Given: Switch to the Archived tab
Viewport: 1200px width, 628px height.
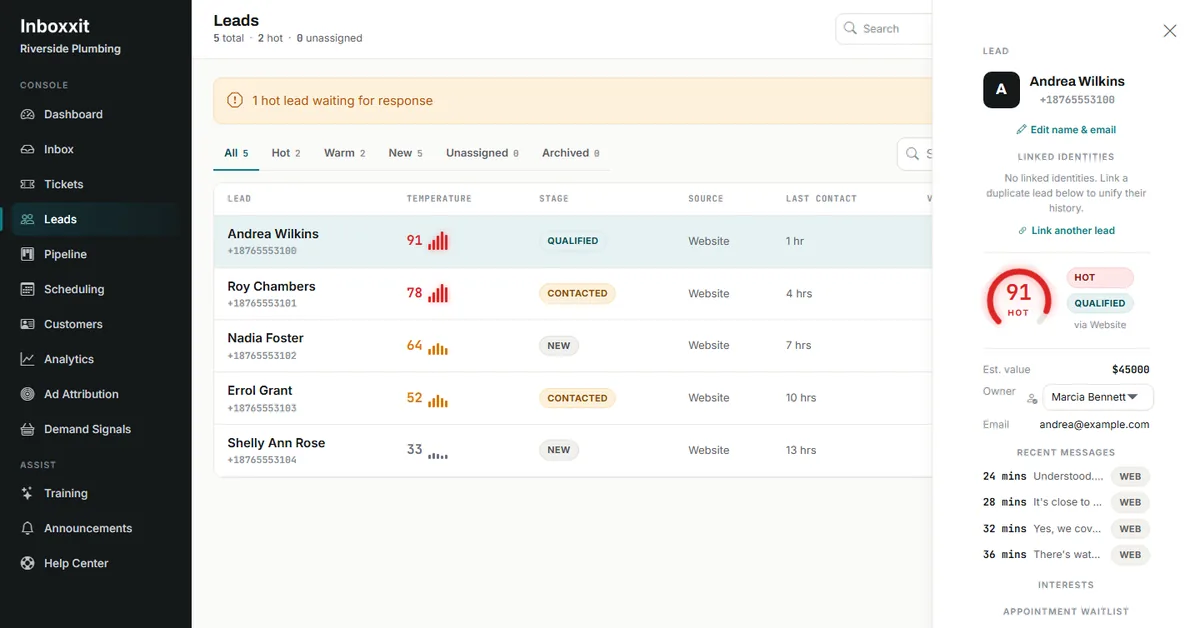Looking at the screenshot, I should point(570,153).
